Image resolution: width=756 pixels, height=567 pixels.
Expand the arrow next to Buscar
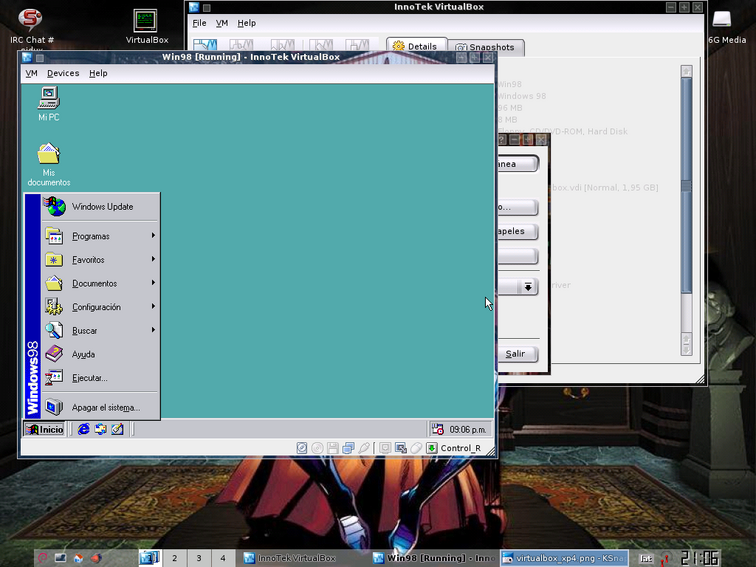pos(153,330)
